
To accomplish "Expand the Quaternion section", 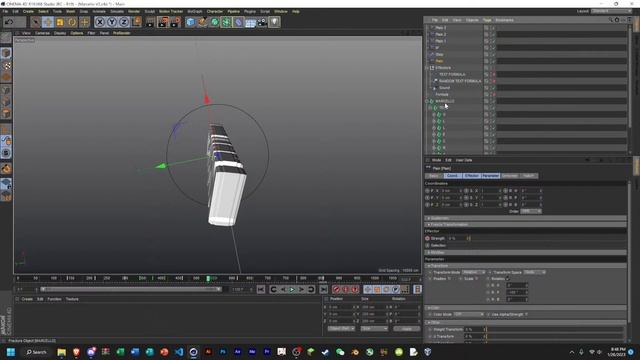I will coord(526,218).
